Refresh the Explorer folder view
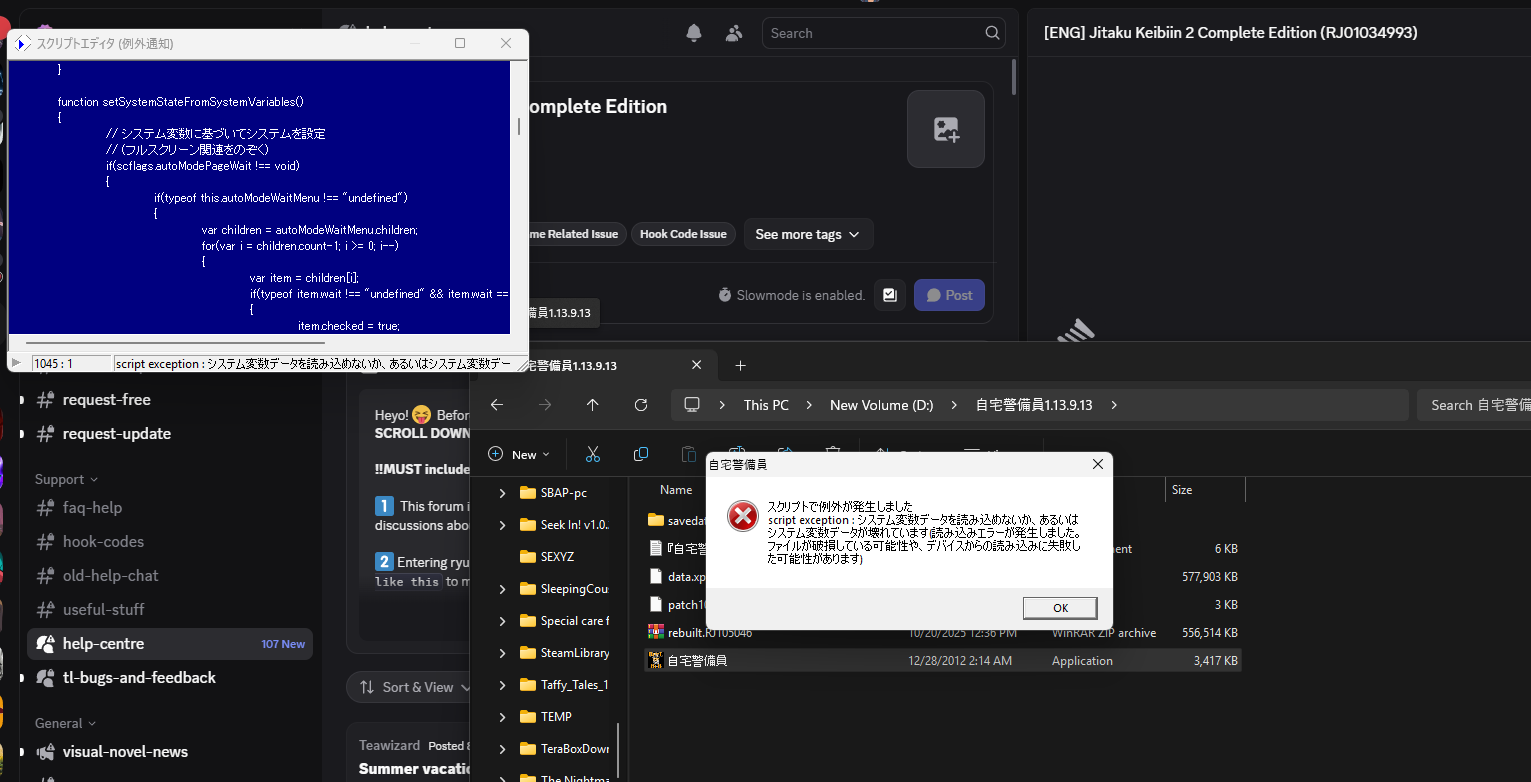 pos(641,405)
